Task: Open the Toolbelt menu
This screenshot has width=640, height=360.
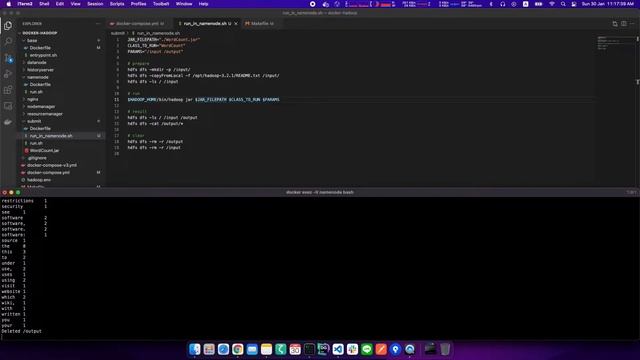Action: click(161, 4)
